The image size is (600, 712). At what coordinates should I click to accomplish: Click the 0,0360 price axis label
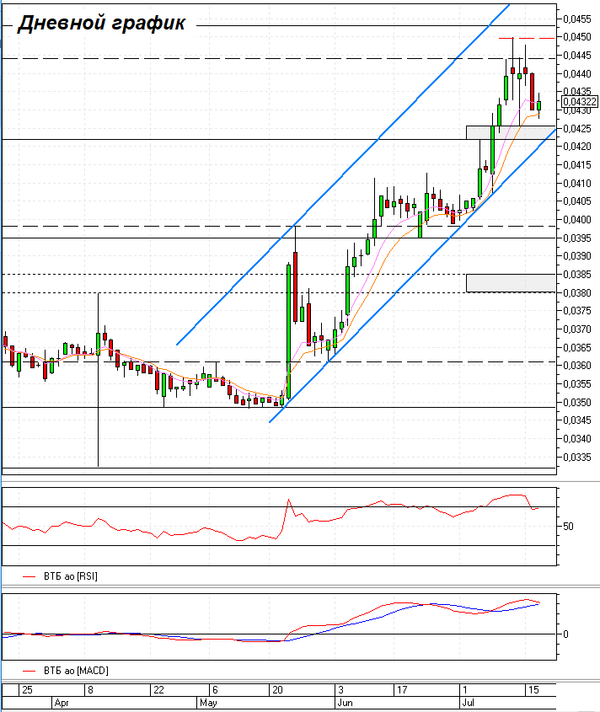tap(577, 366)
